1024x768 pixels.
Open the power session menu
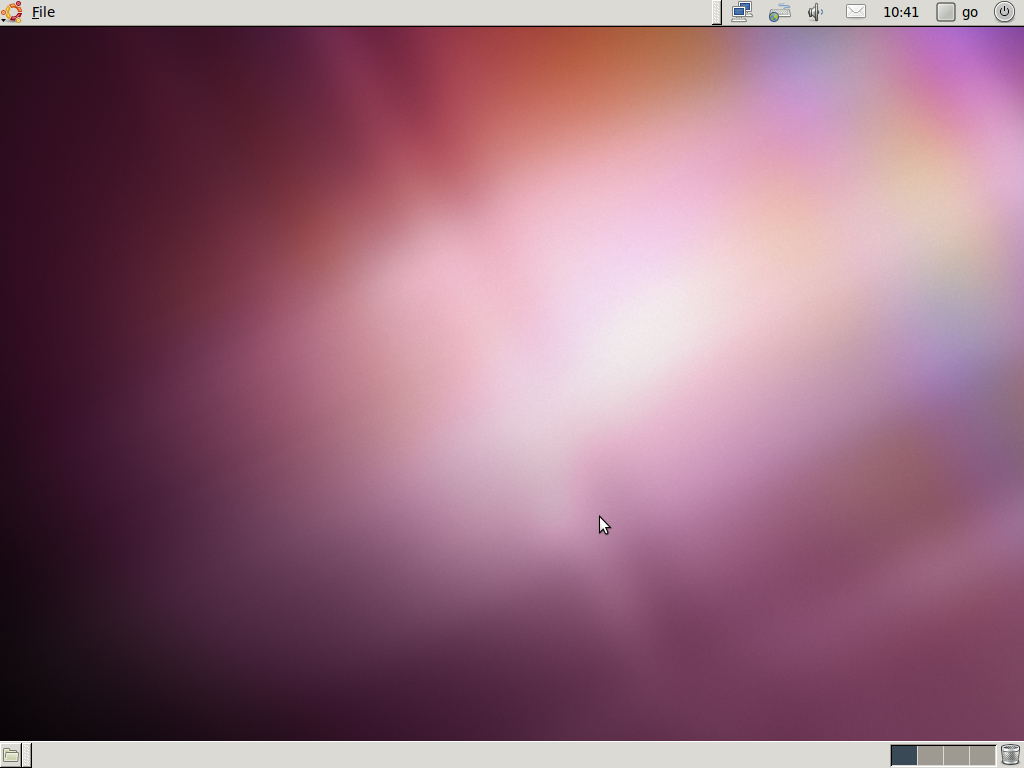1004,12
